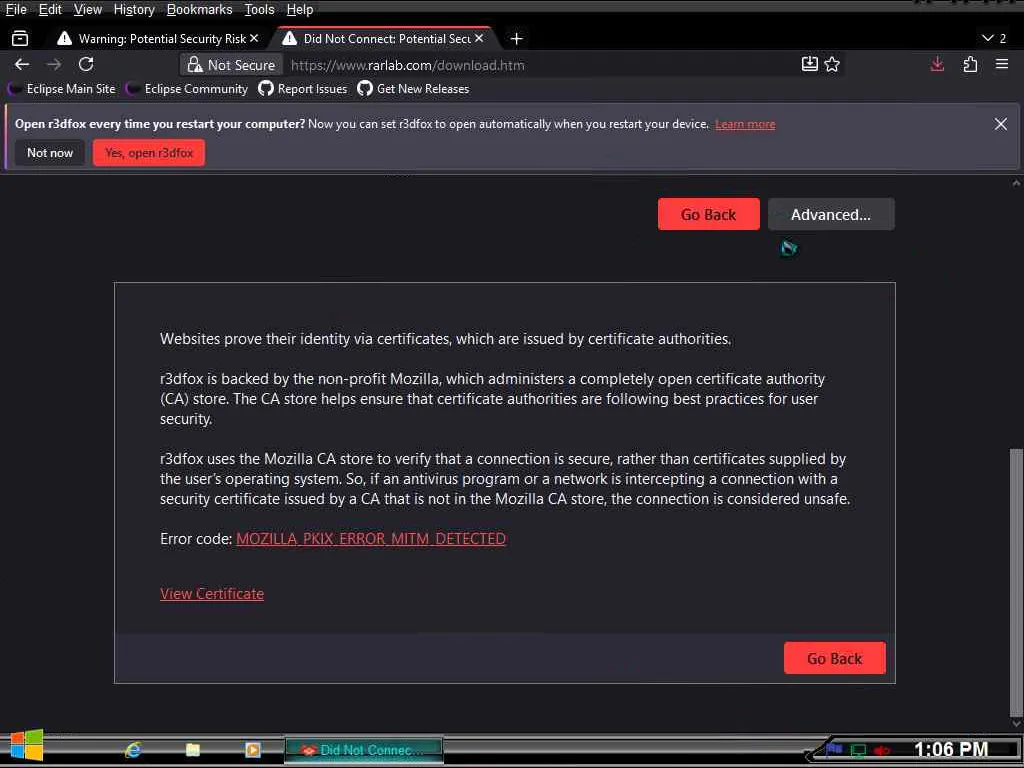Open the media player taskbar icon
The image size is (1024, 768).
click(253, 750)
